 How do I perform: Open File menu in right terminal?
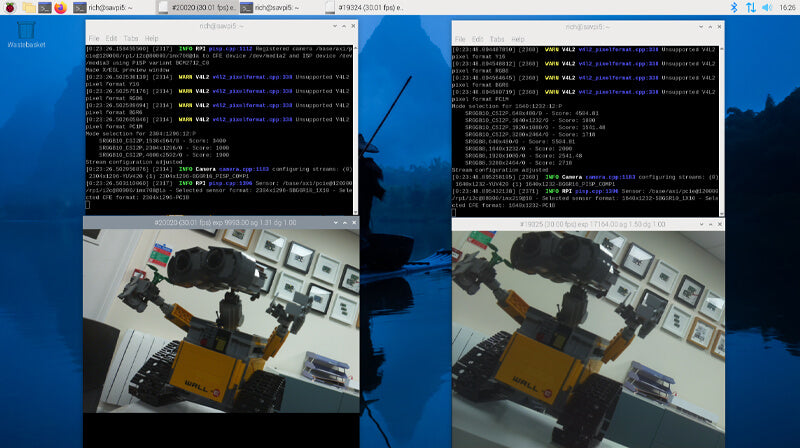pyautogui.click(x=460, y=39)
